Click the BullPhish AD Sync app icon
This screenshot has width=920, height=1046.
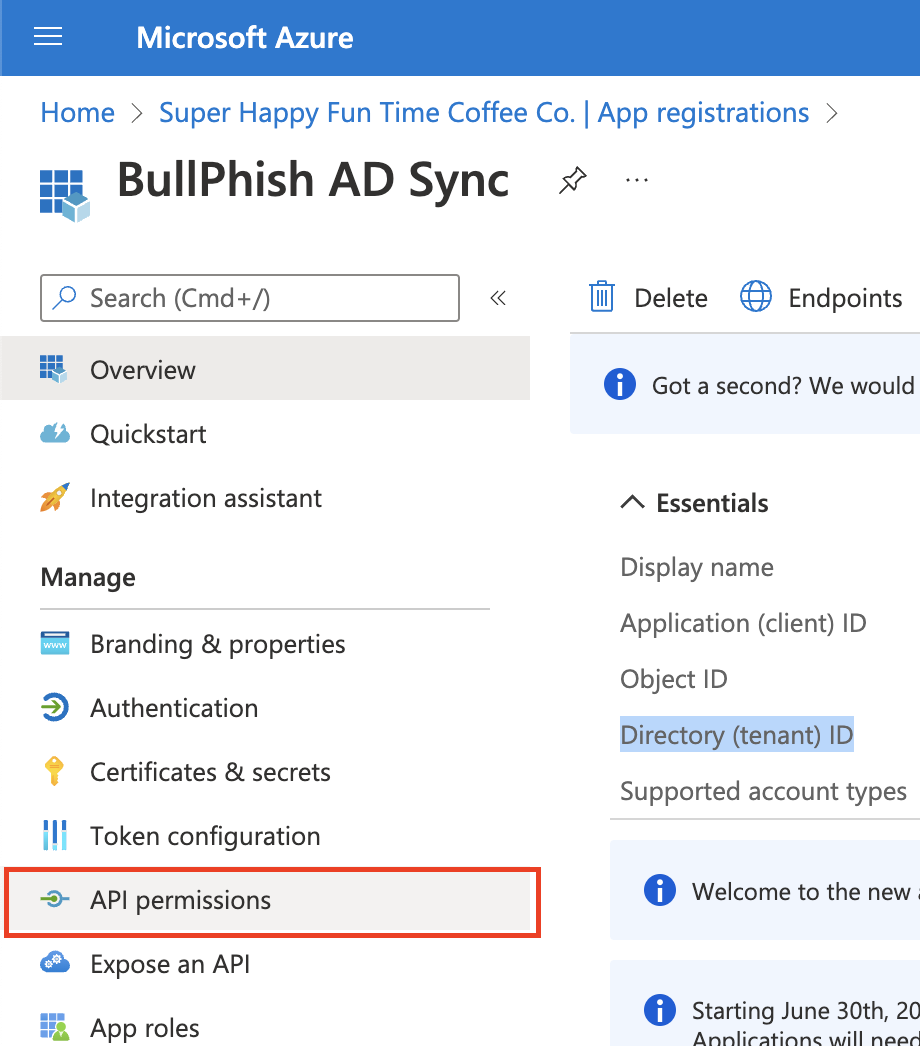[x=65, y=195]
